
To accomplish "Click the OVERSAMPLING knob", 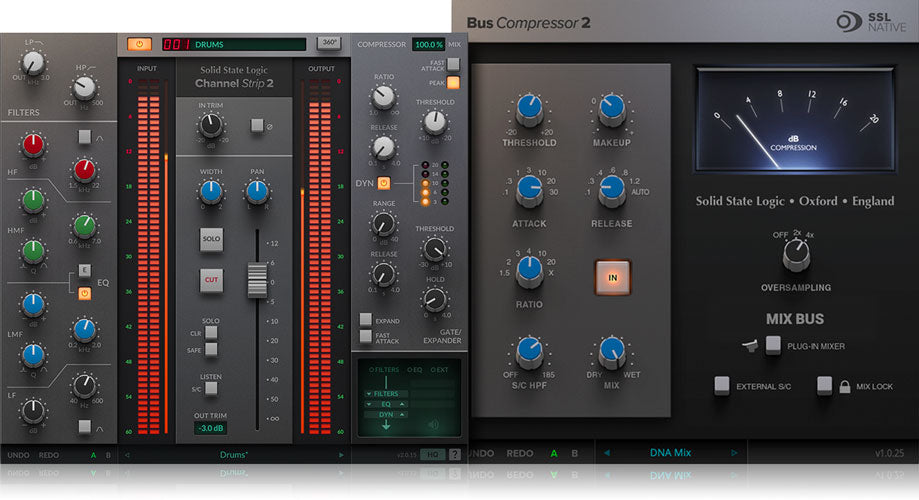I will [796, 254].
